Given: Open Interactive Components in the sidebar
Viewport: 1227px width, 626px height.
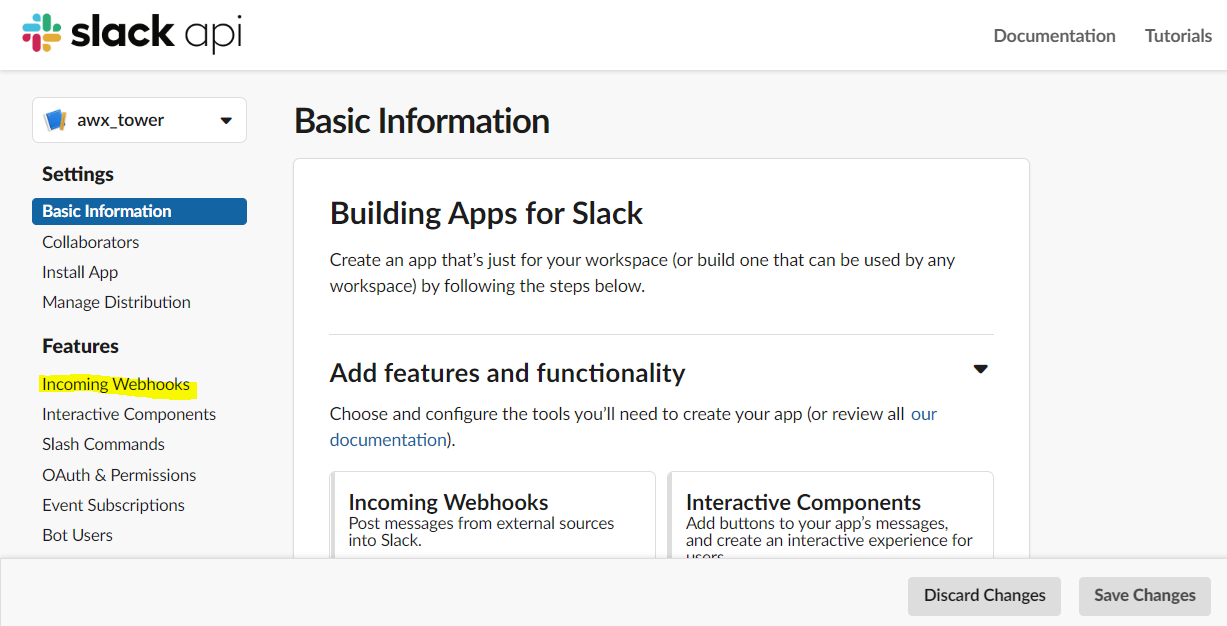Looking at the screenshot, I should tap(129, 414).
